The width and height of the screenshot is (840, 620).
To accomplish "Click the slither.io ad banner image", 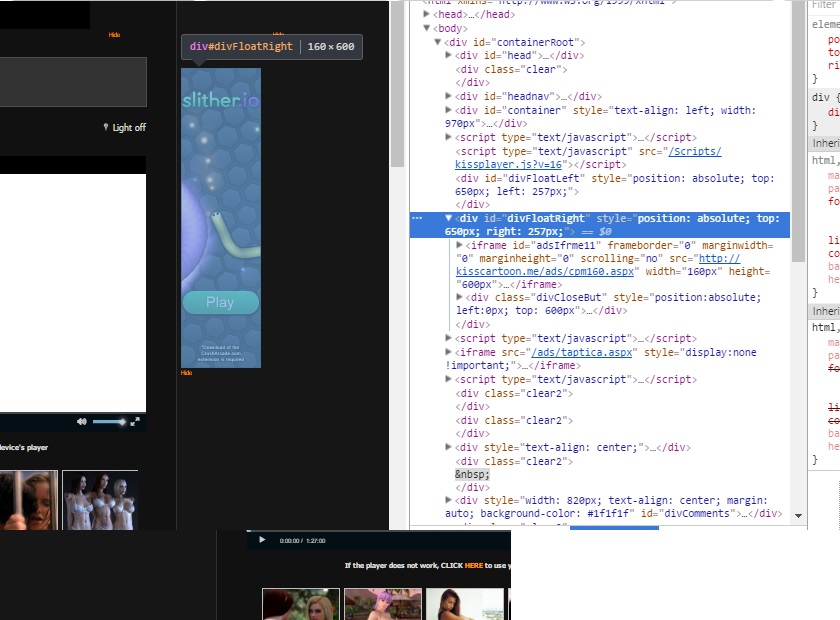I will click(x=221, y=218).
